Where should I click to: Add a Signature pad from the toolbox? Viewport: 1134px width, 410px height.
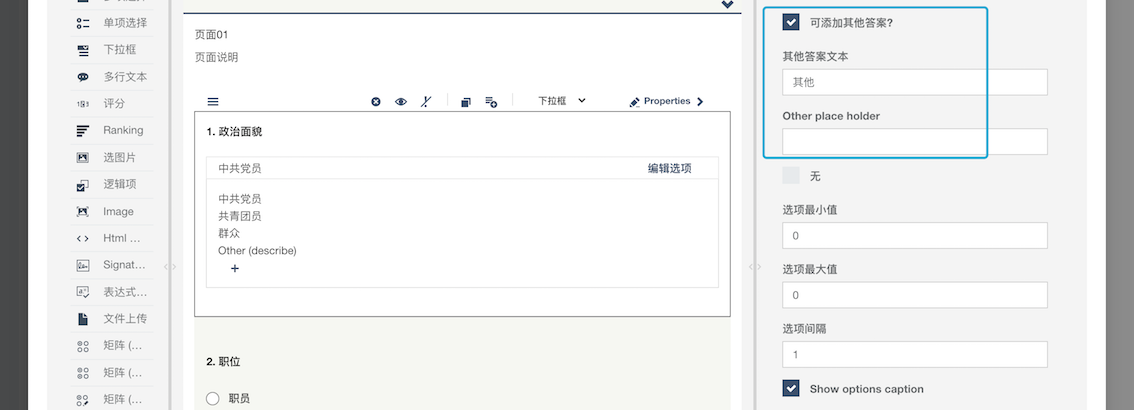click(x=112, y=265)
